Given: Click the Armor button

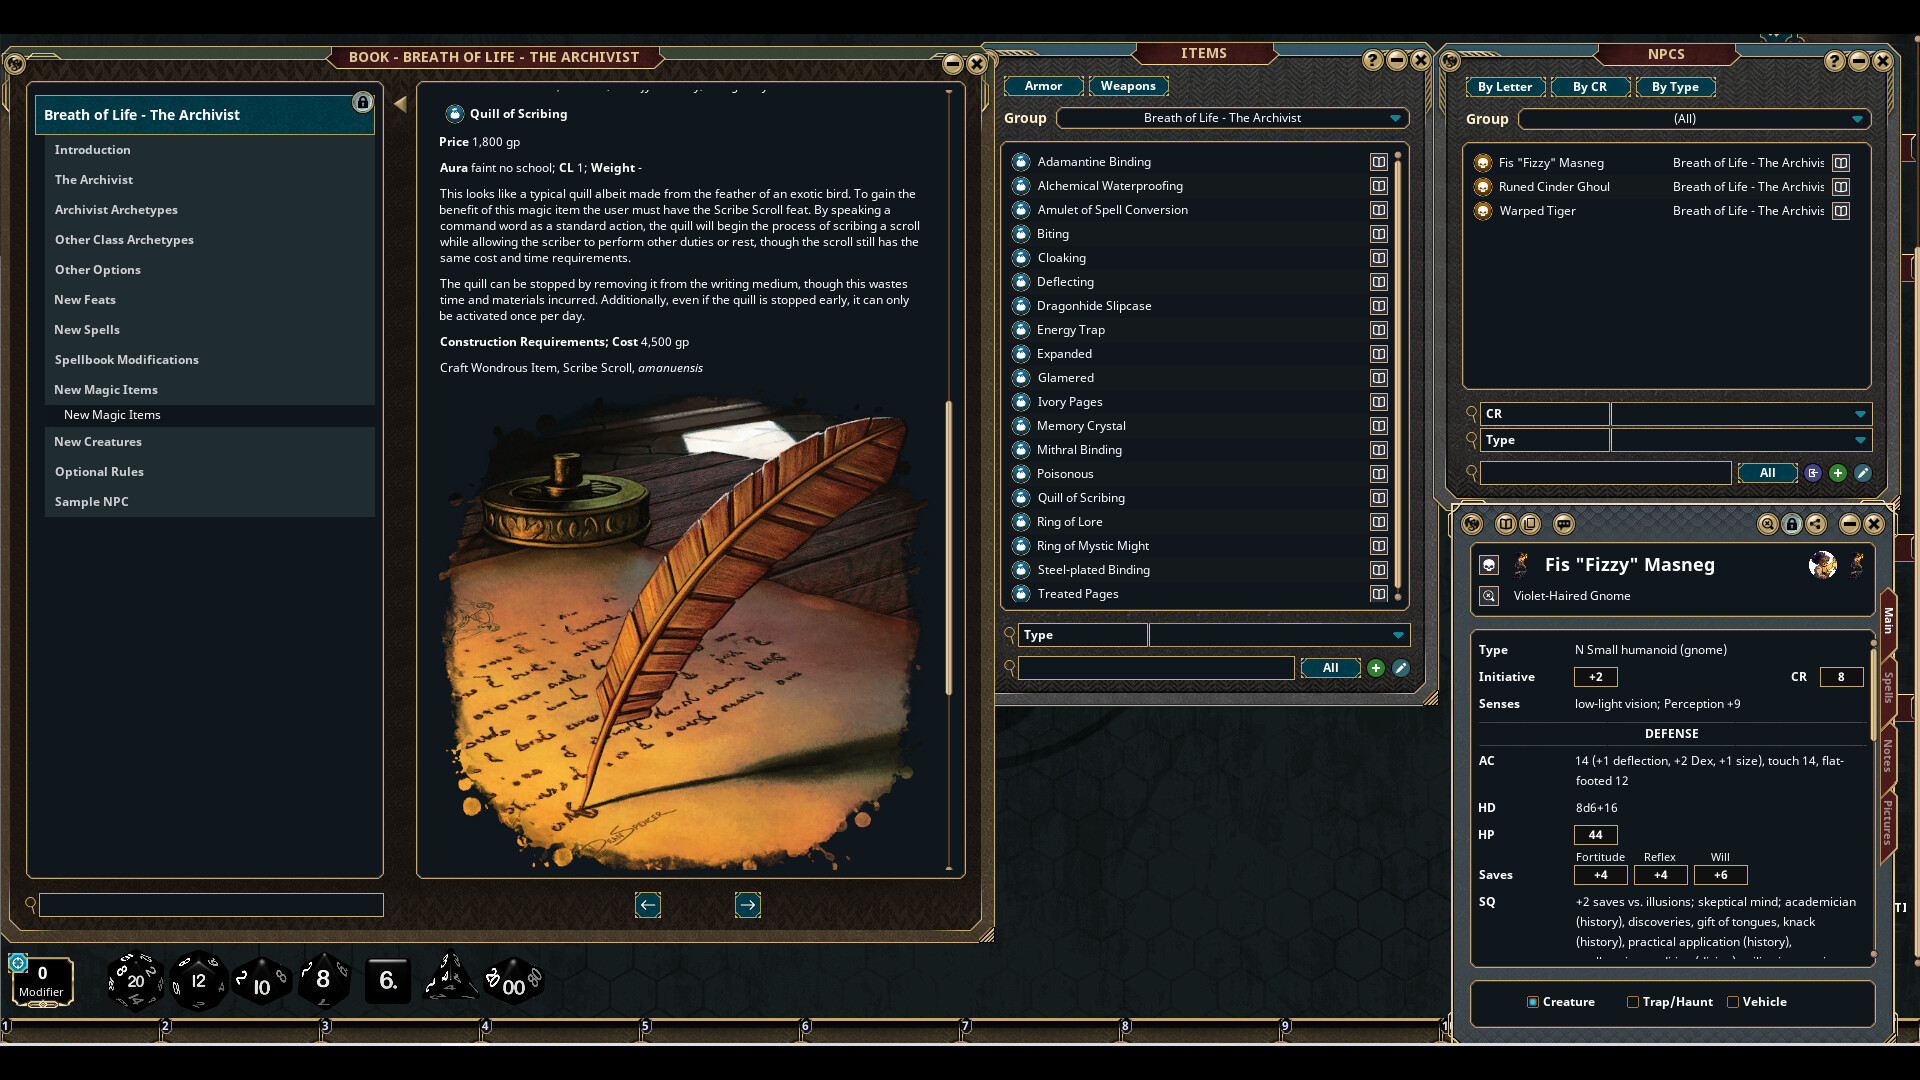Looking at the screenshot, I should point(1043,86).
